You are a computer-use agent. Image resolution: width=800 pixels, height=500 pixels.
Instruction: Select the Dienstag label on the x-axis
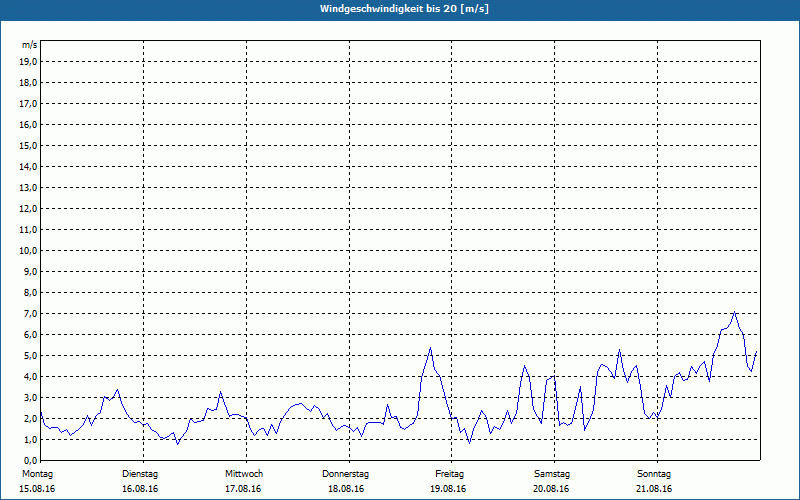(x=140, y=473)
